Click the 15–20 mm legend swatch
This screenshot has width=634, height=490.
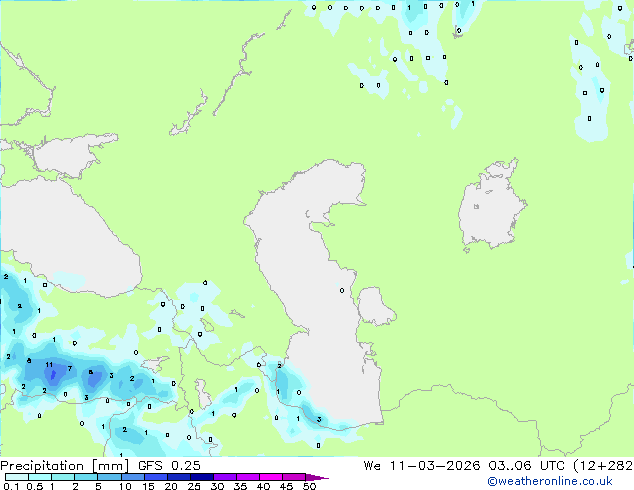155,477
